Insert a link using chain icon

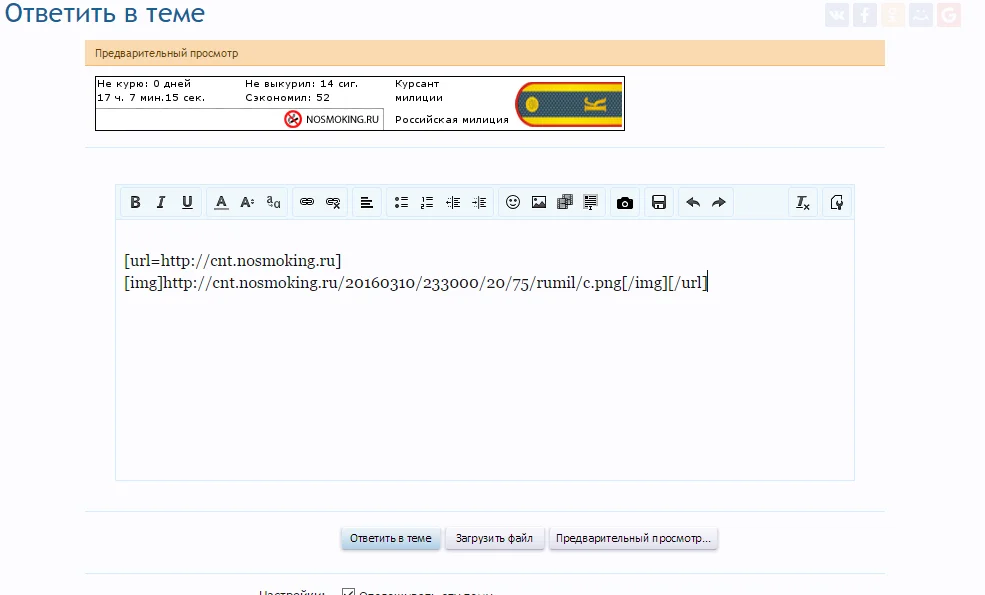tap(307, 202)
